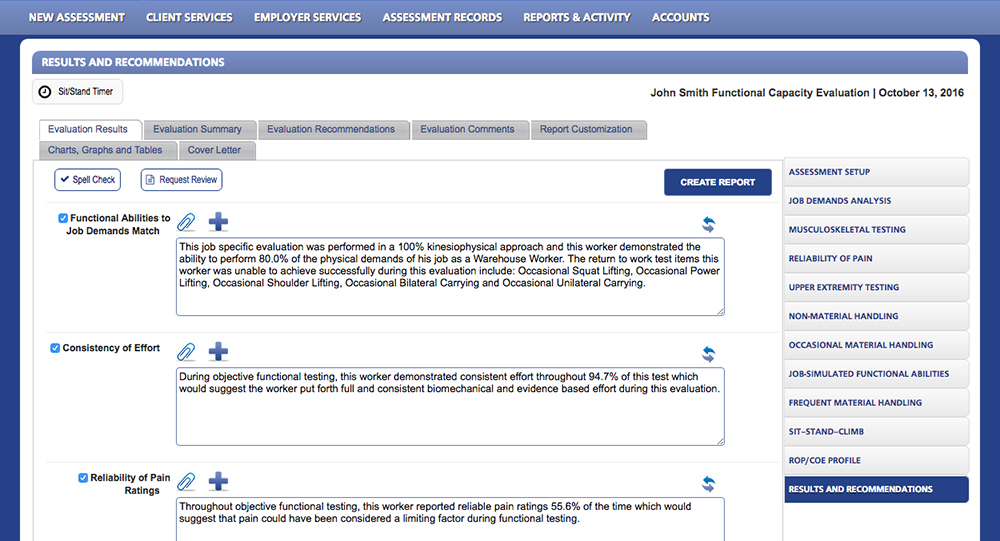Open the Accounts menu

(680, 17)
